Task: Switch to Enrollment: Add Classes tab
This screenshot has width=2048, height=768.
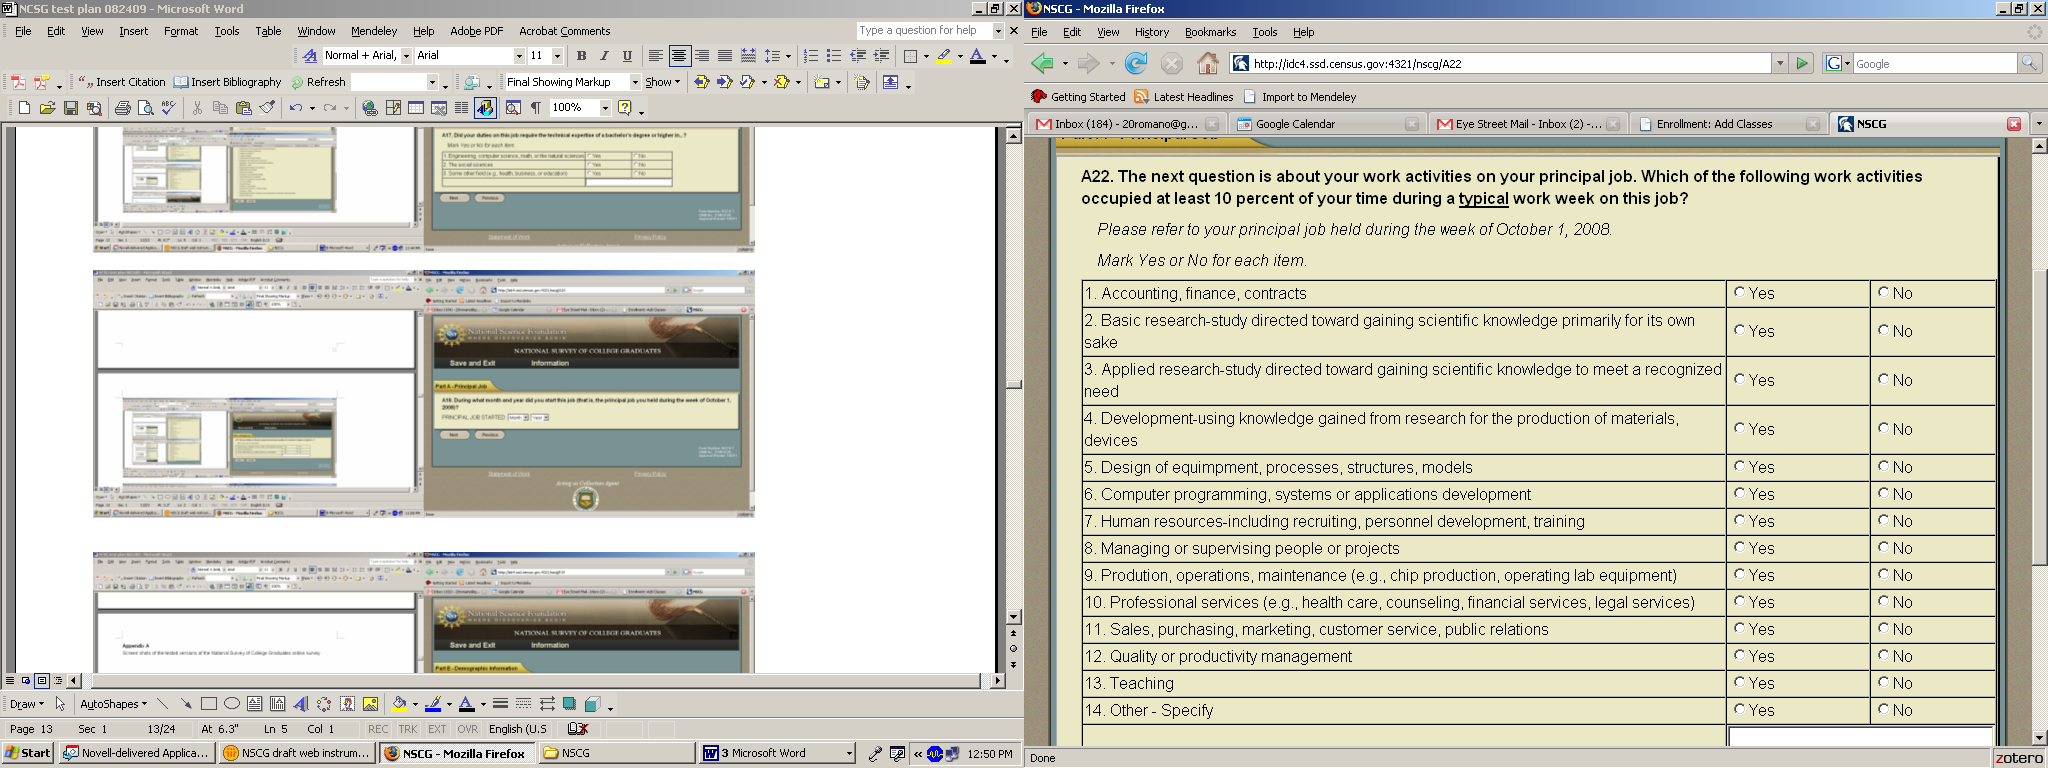Action: [1728, 124]
